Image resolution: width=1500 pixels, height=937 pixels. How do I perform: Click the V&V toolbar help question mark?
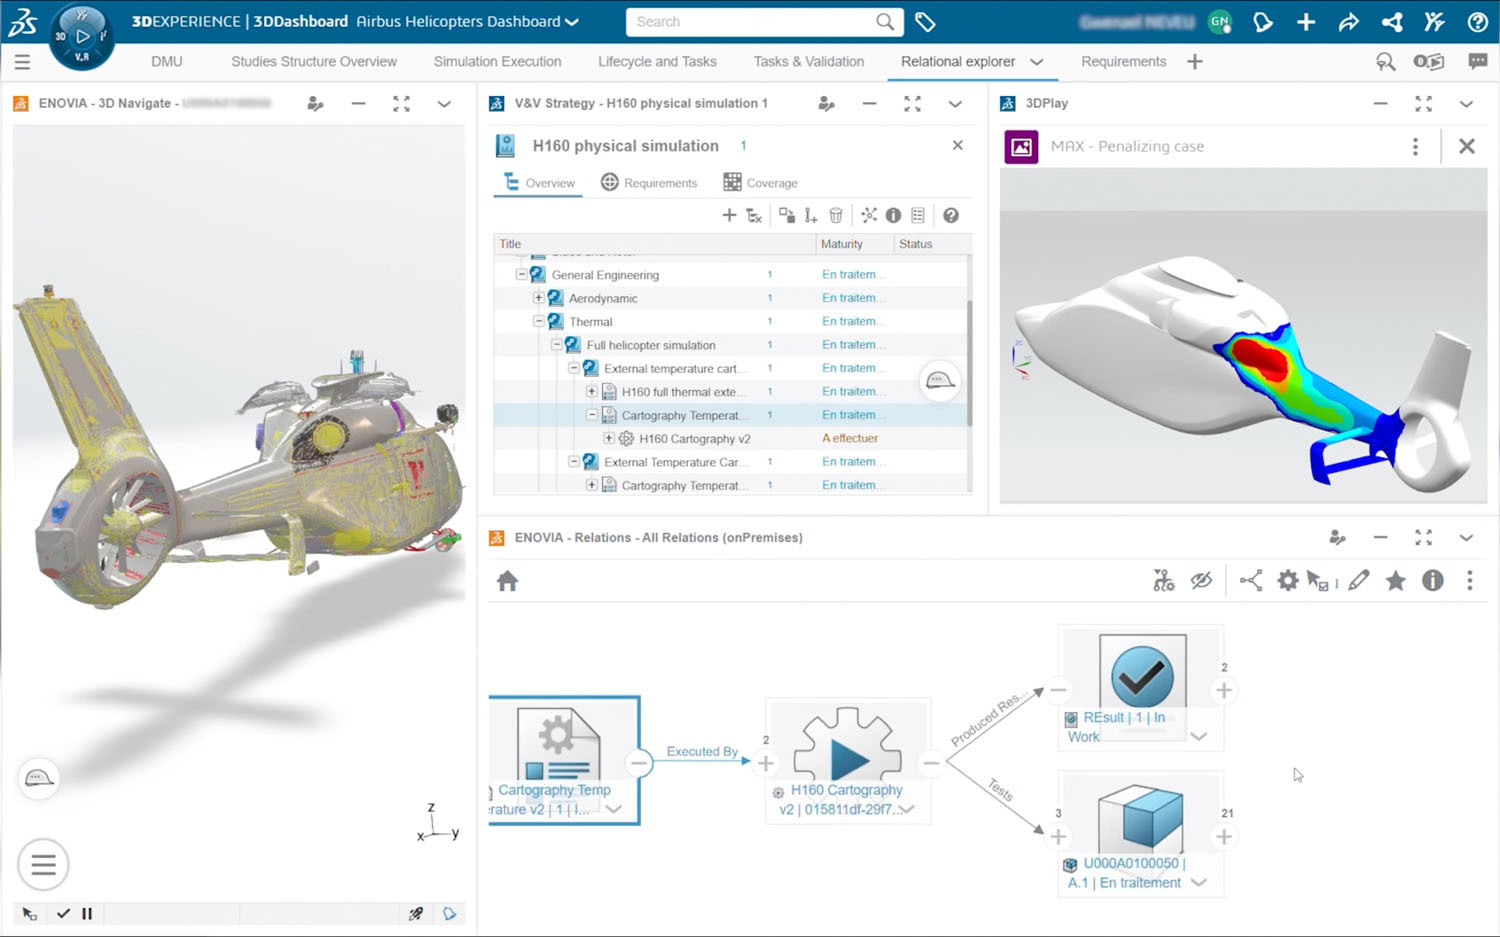tap(951, 215)
